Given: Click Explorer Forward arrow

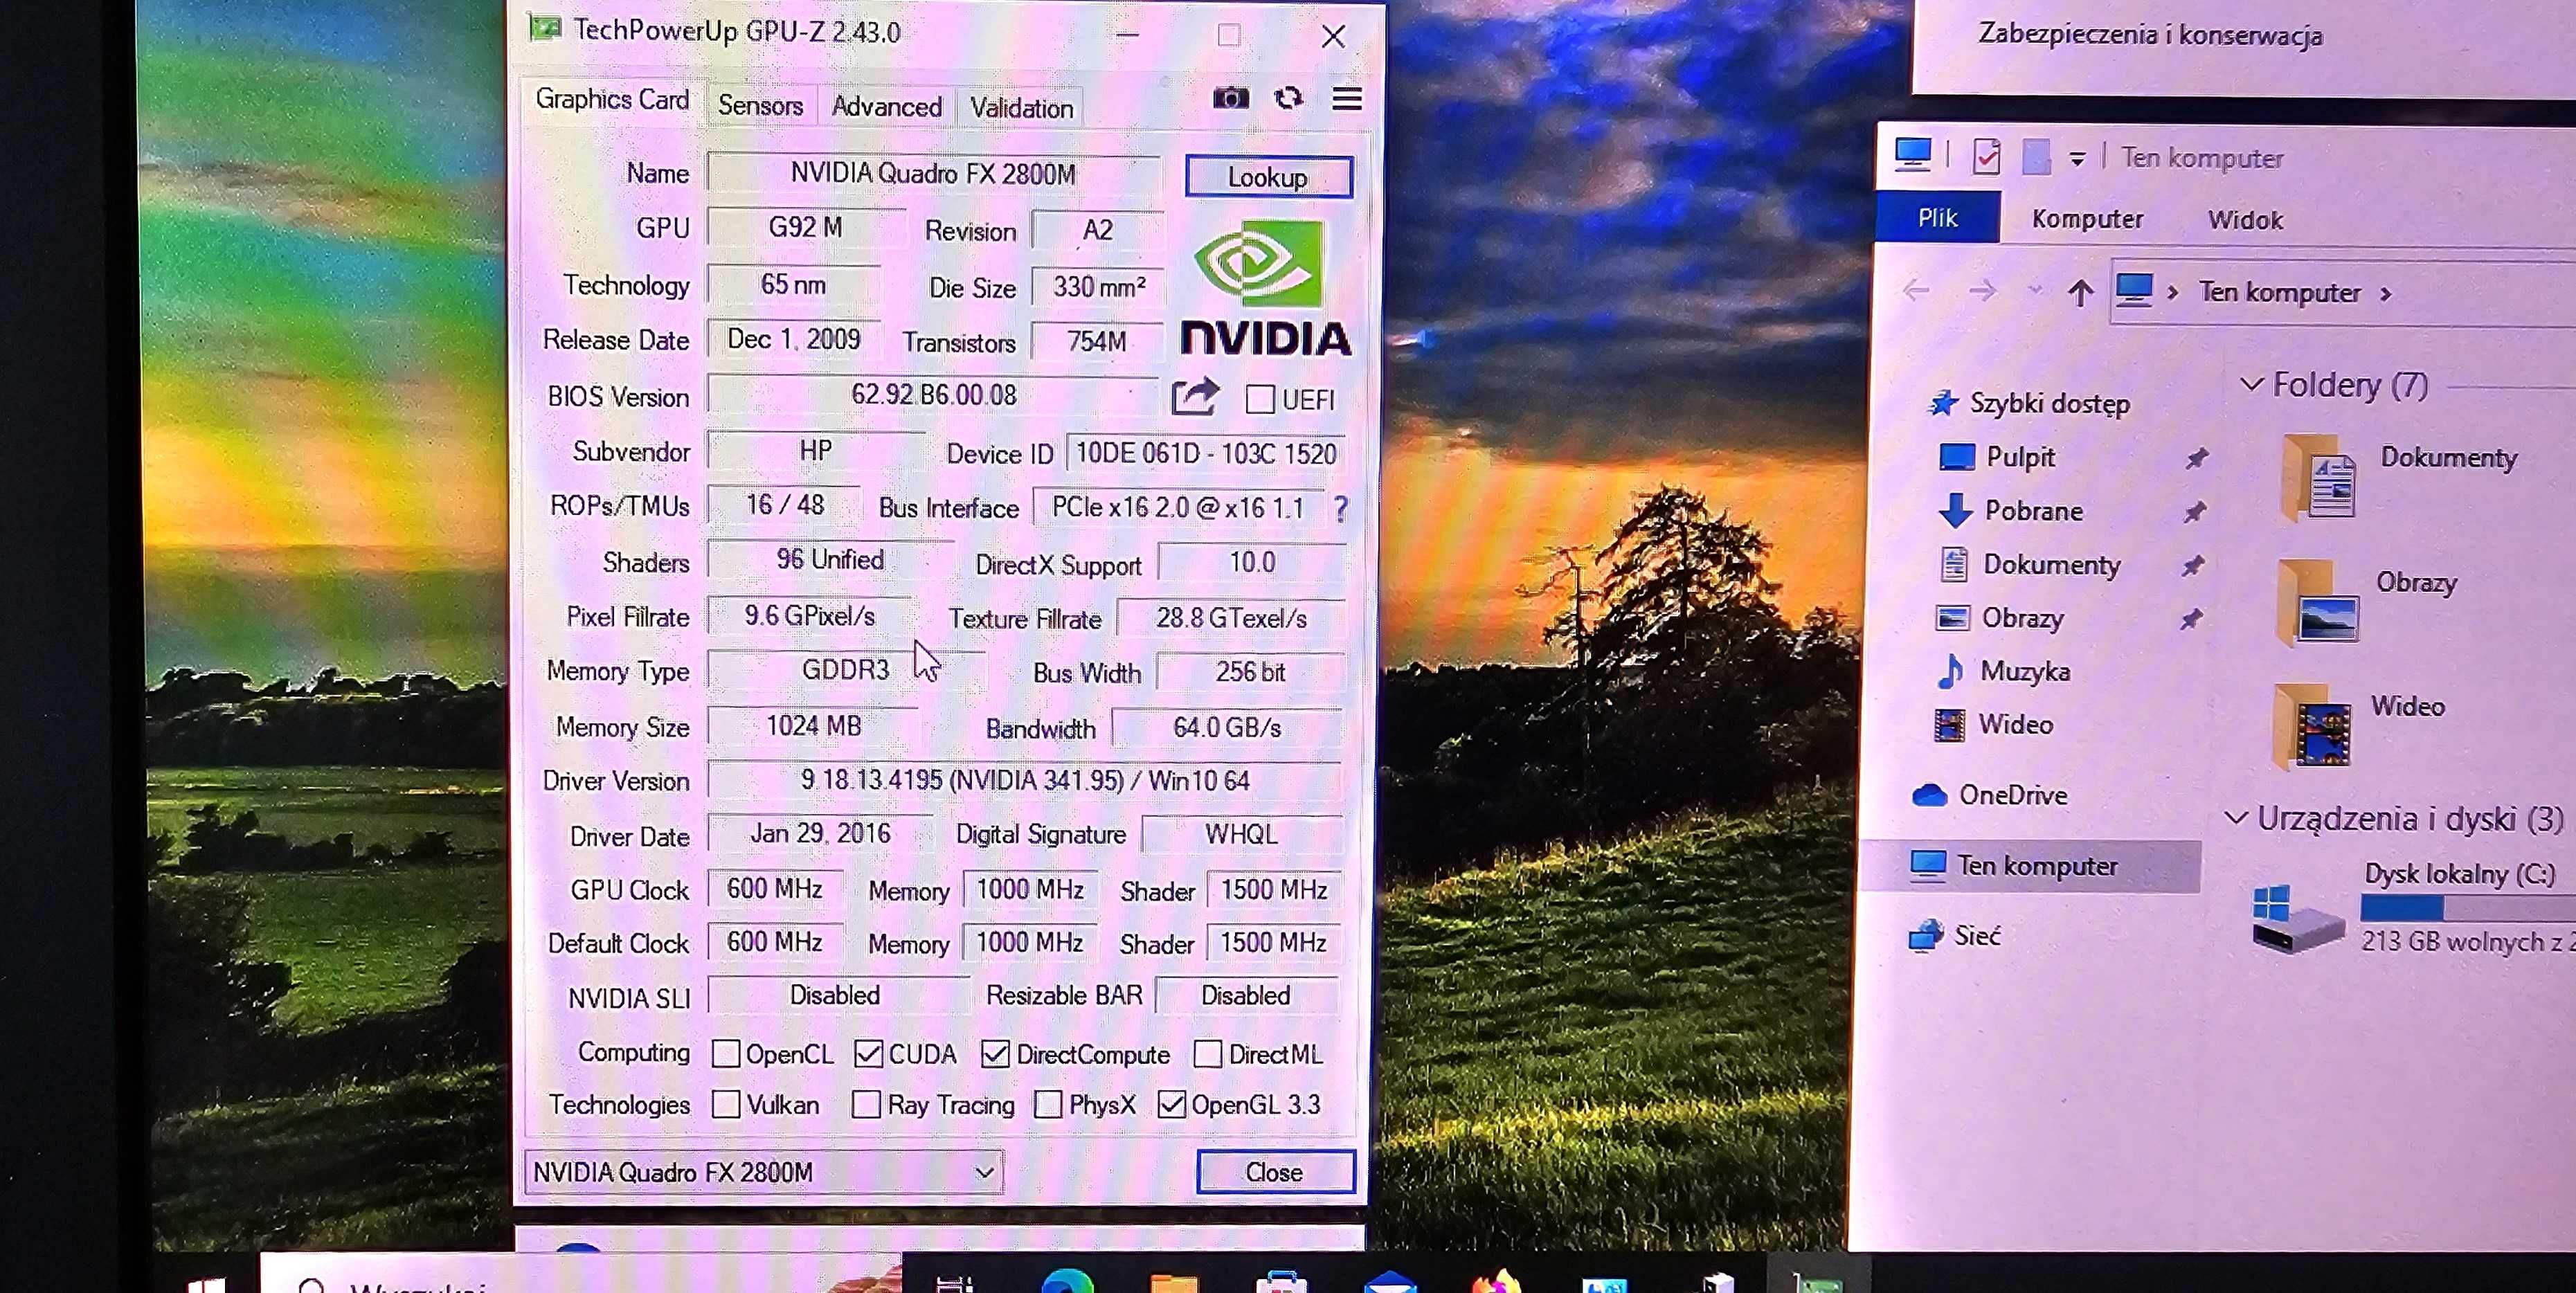Looking at the screenshot, I should [1981, 291].
